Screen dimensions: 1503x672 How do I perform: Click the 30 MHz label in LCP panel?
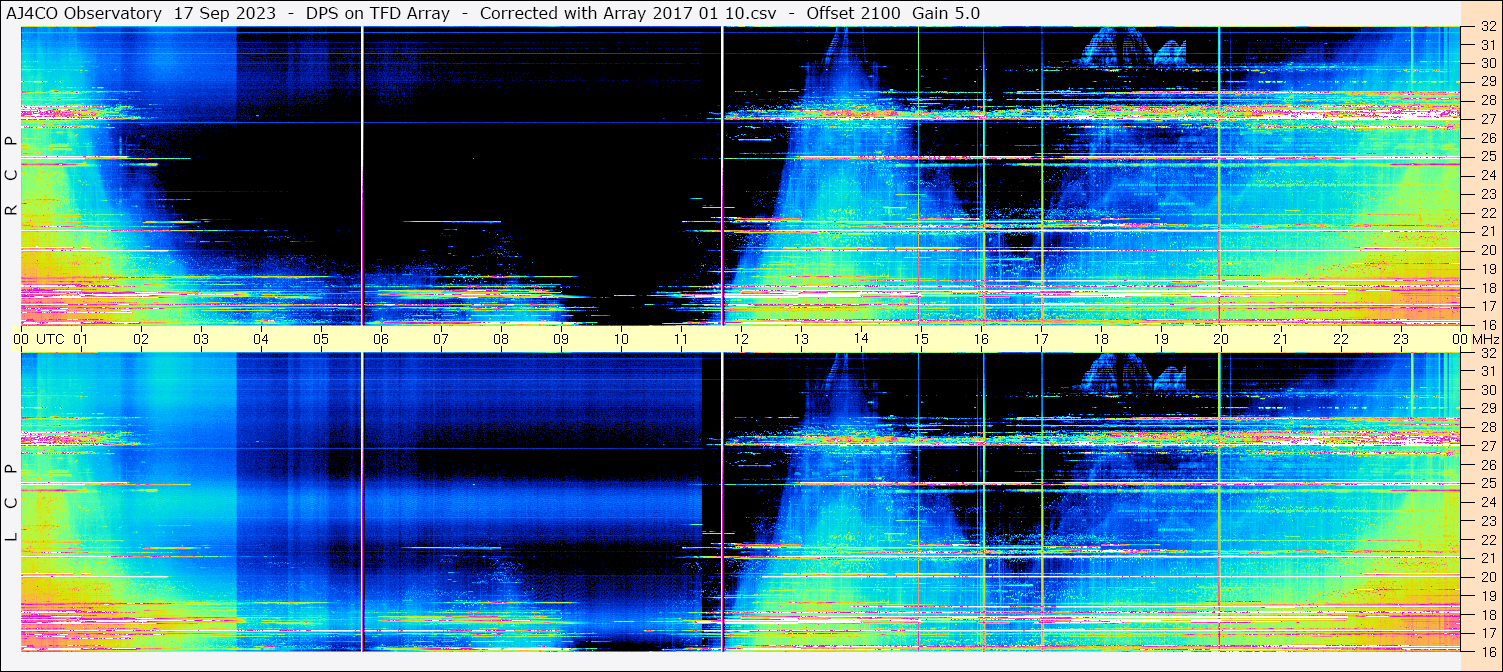pyautogui.click(x=1486, y=390)
